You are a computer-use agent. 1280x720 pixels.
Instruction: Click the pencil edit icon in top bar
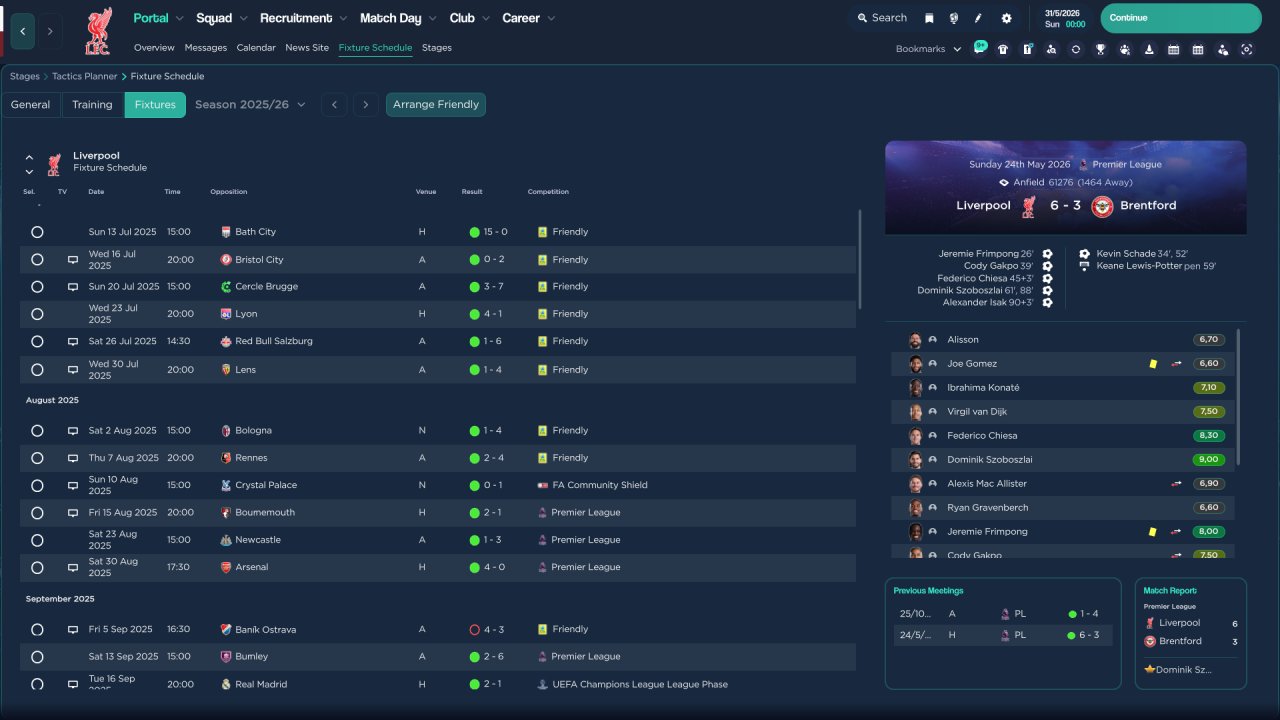[978, 18]
